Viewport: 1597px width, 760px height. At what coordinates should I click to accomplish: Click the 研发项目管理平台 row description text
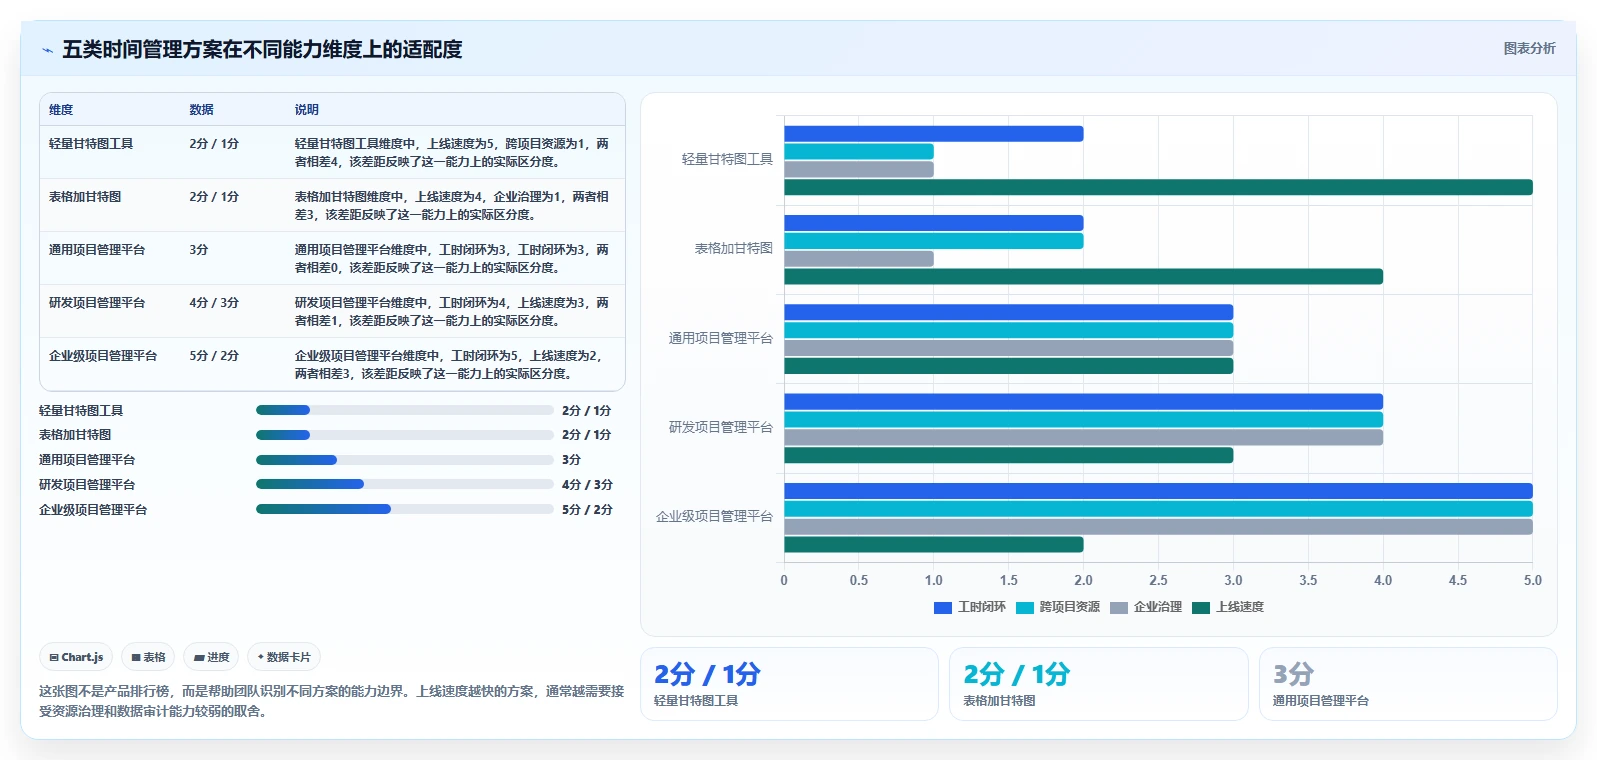pos(451,312)
